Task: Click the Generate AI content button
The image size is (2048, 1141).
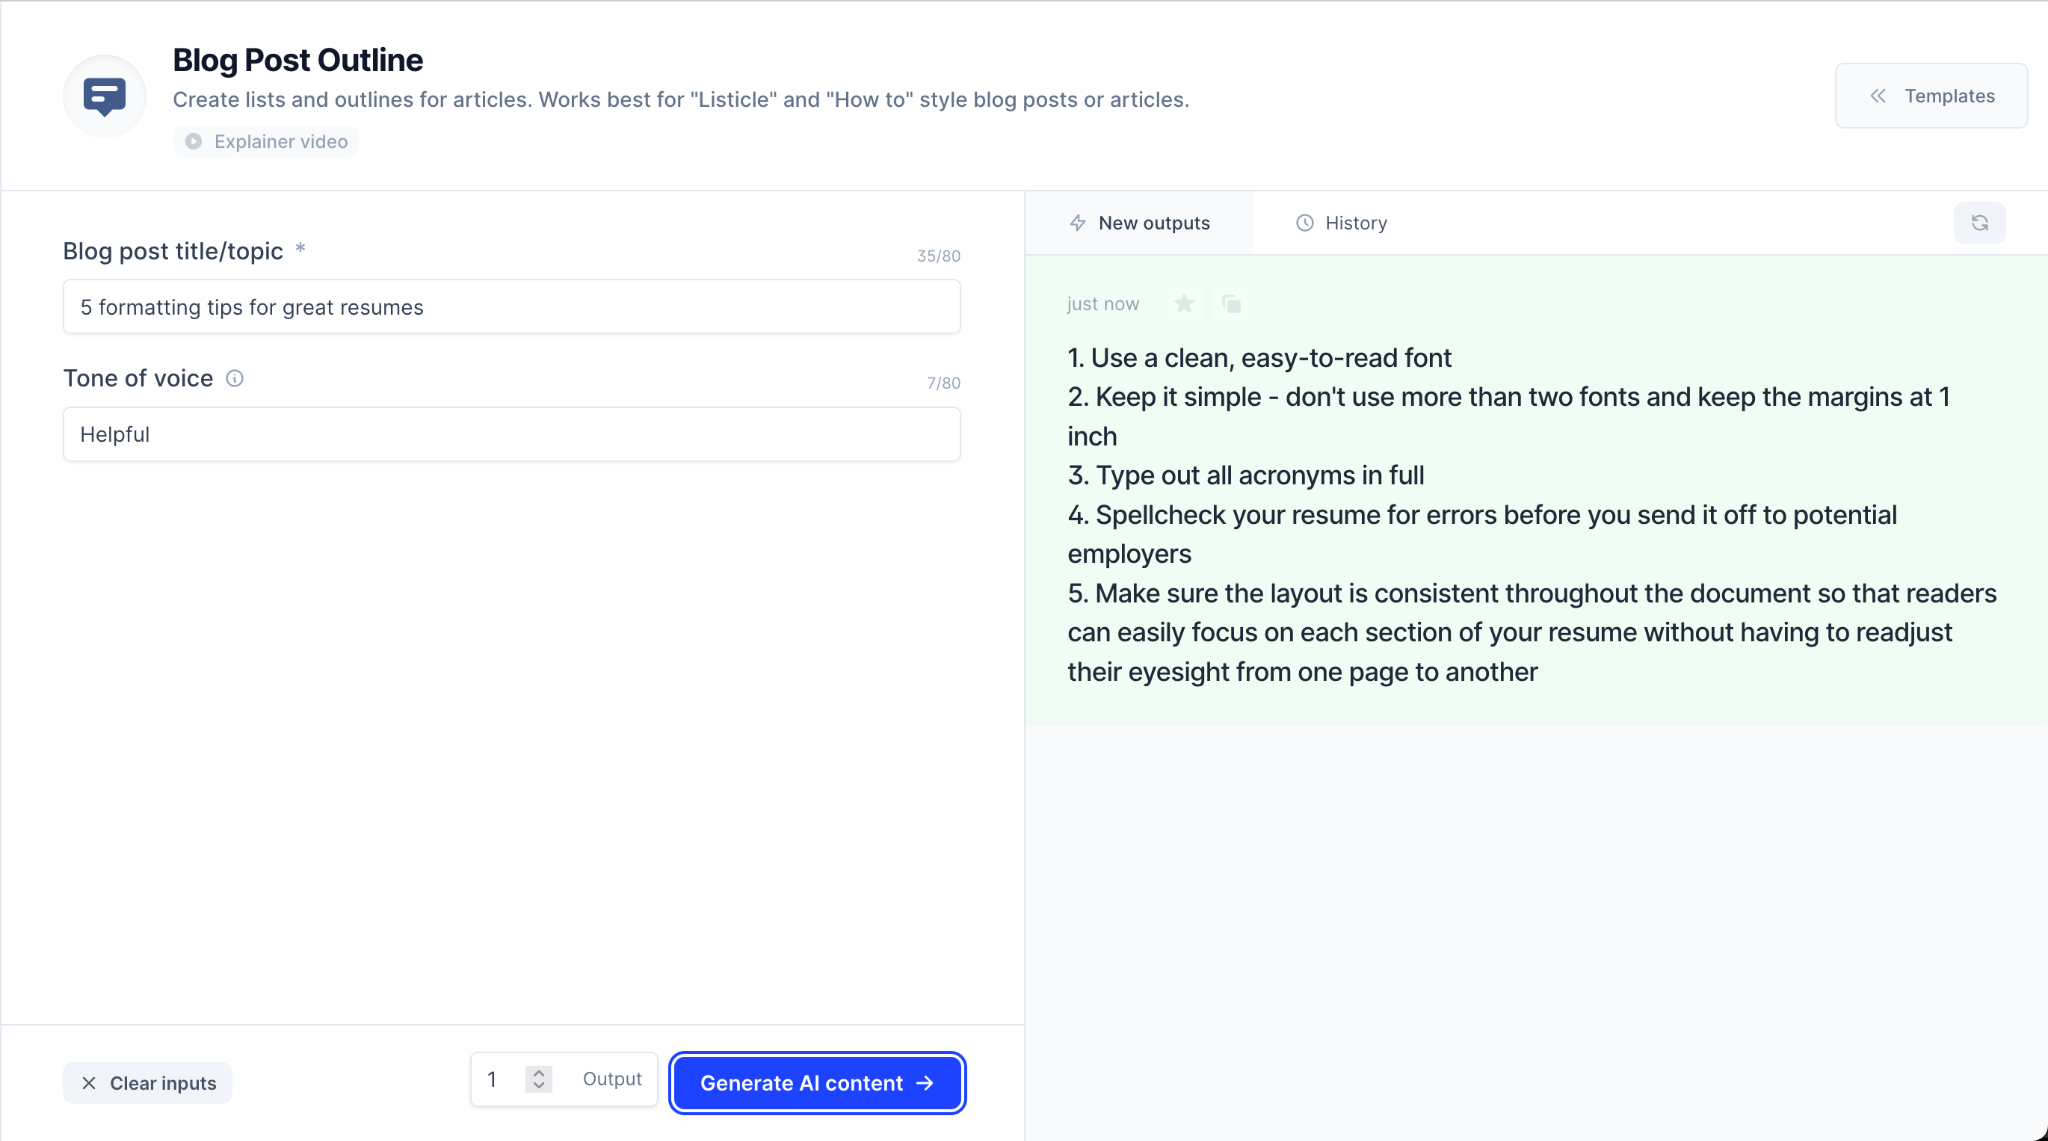Action: (815, 1082)
